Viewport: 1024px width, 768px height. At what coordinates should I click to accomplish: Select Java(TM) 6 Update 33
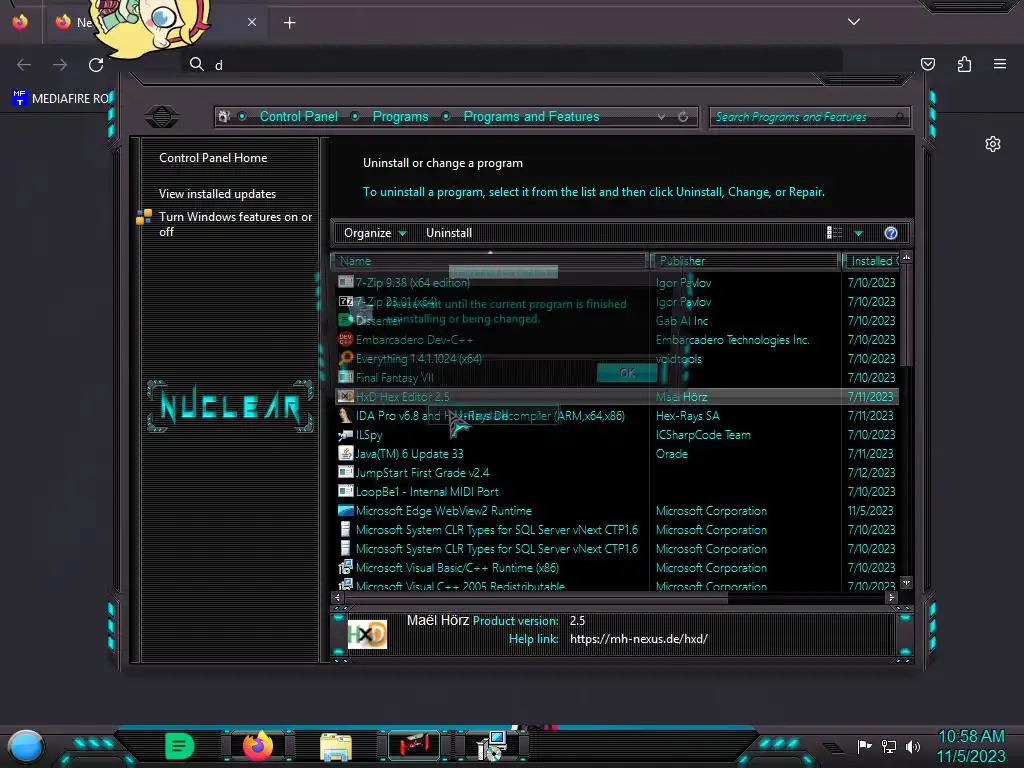click(x=409, y=454)
